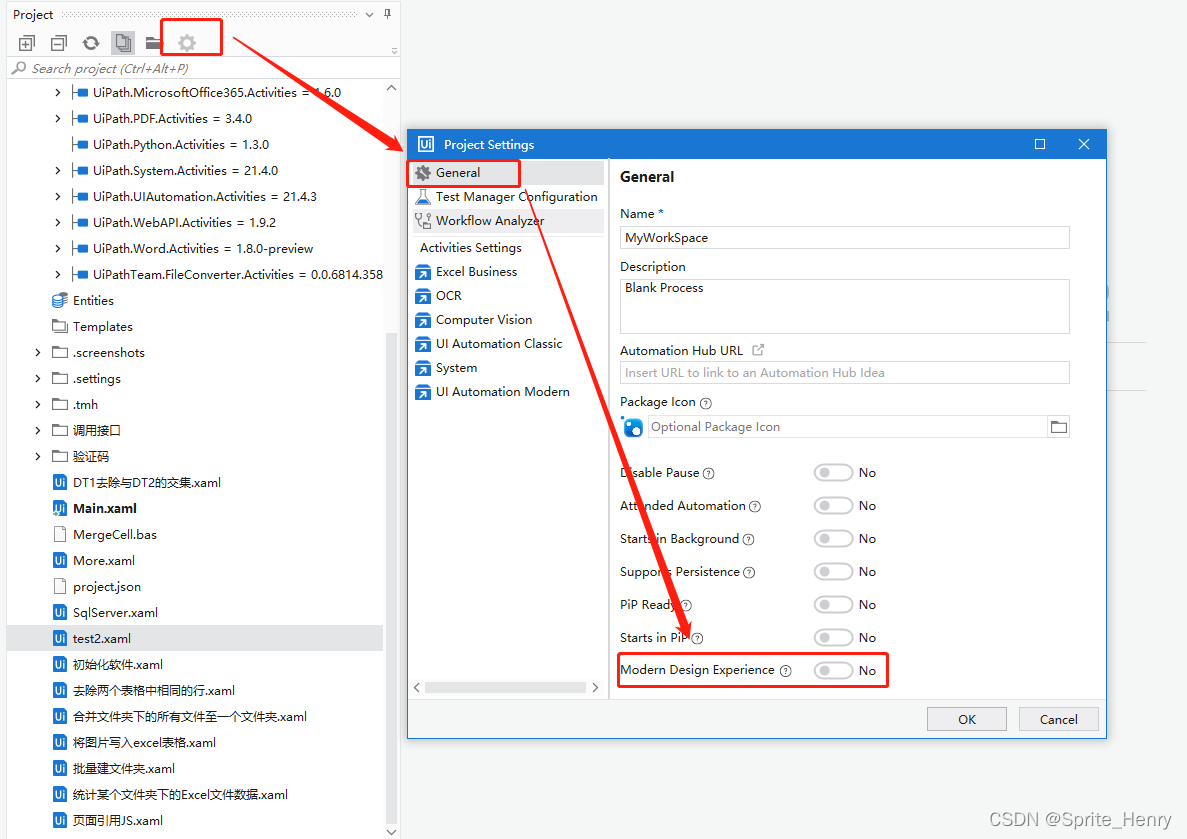
Task: Click Cancel in Project Settings
Action: [x=1058, y=719]
